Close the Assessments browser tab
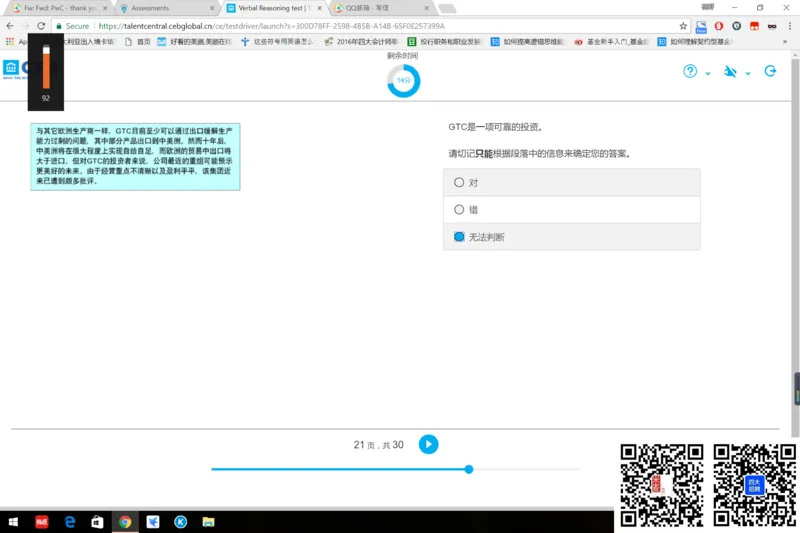The width and height of the screenshot is (800, 533). 212,8
